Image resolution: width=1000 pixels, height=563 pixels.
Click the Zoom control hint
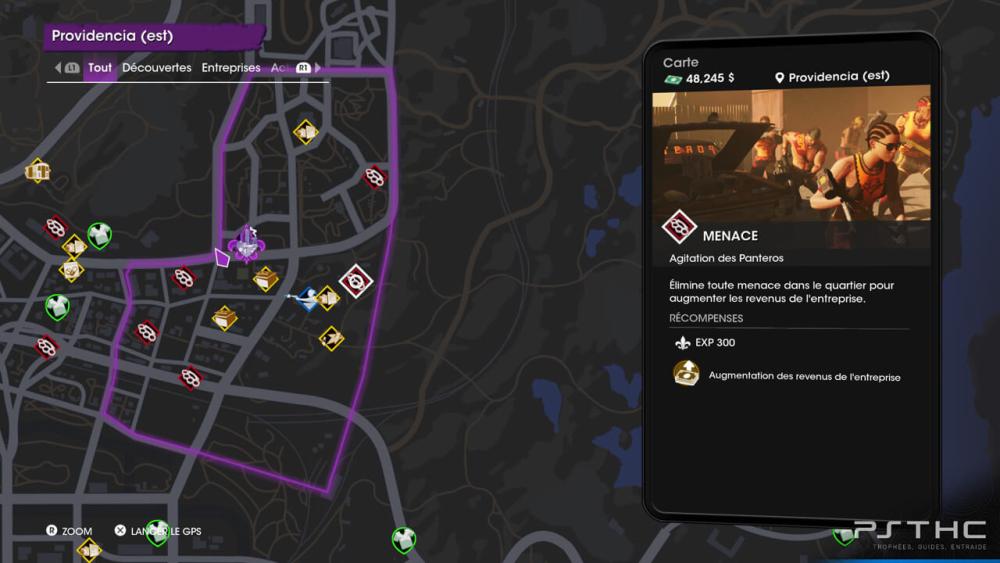[x=69, y=531]
